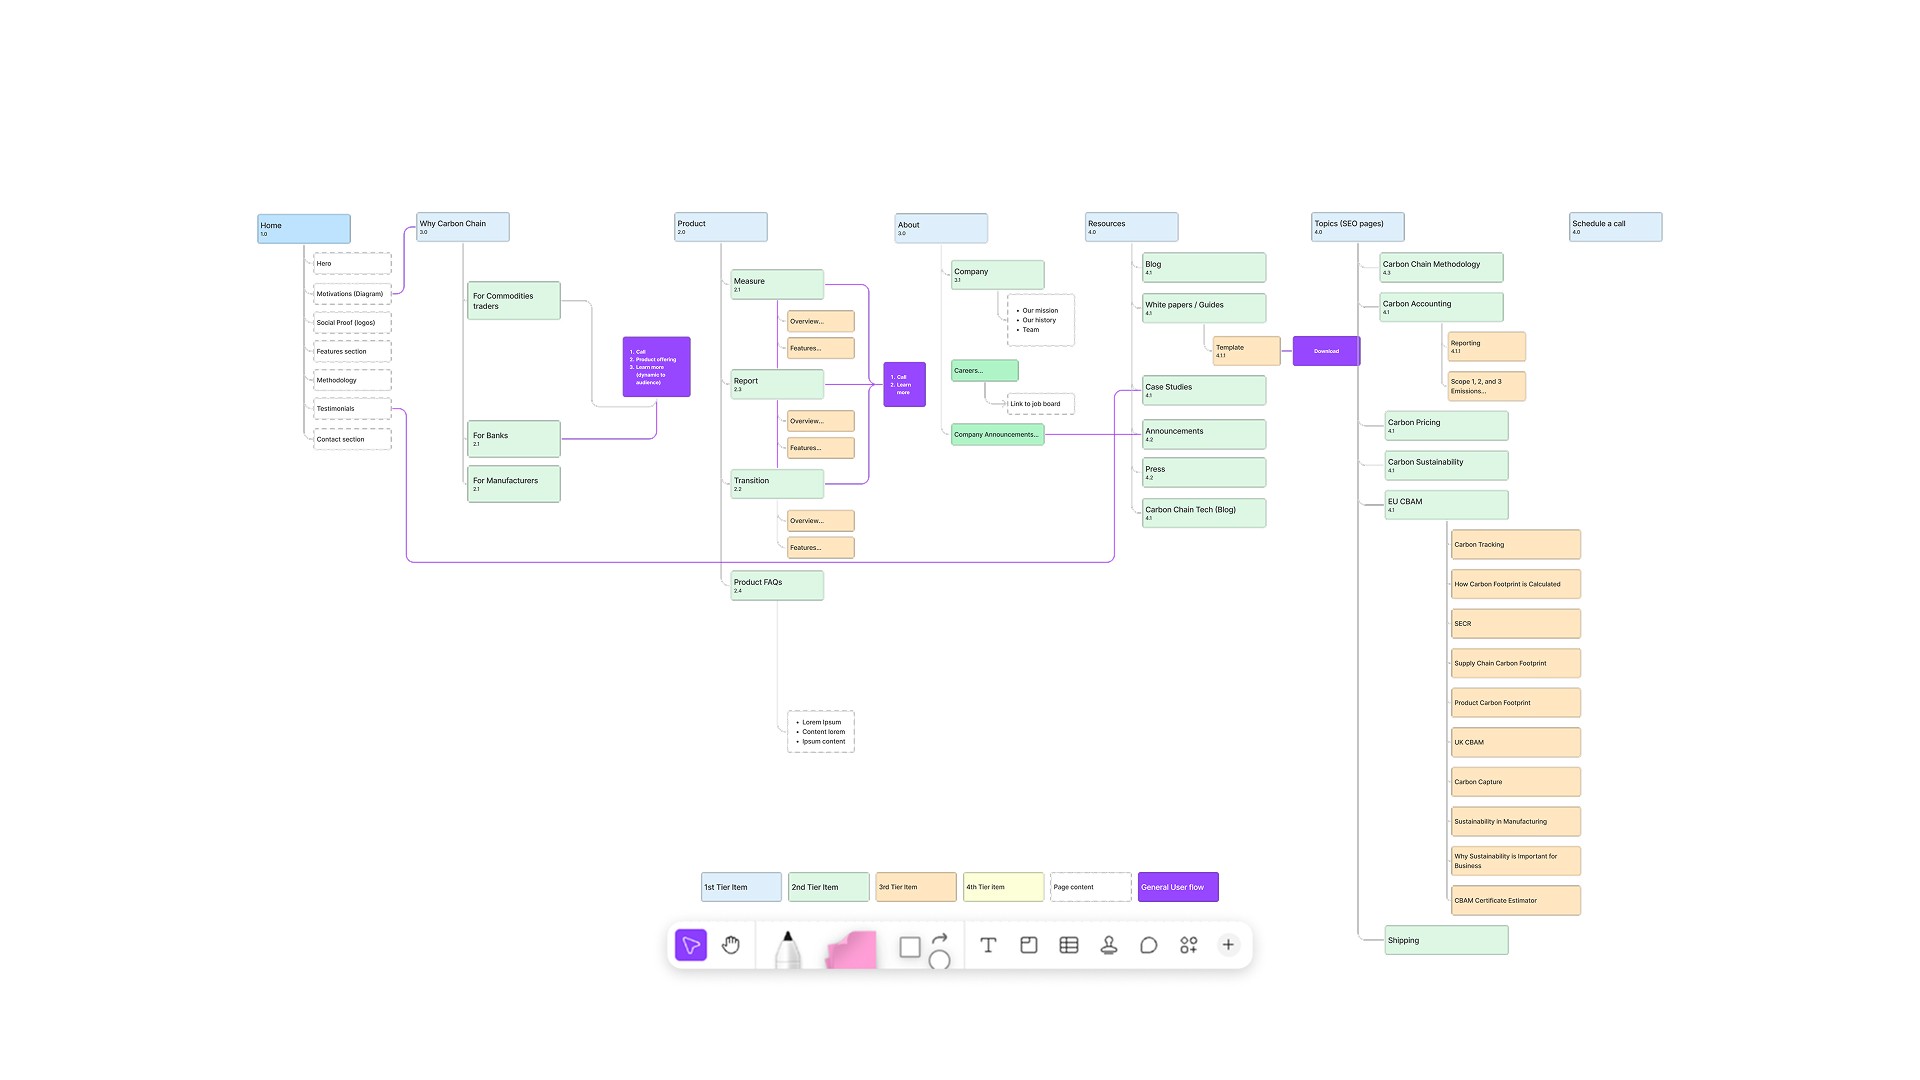
Task: Pick the marker pen tool
Action: click(788, 948)
